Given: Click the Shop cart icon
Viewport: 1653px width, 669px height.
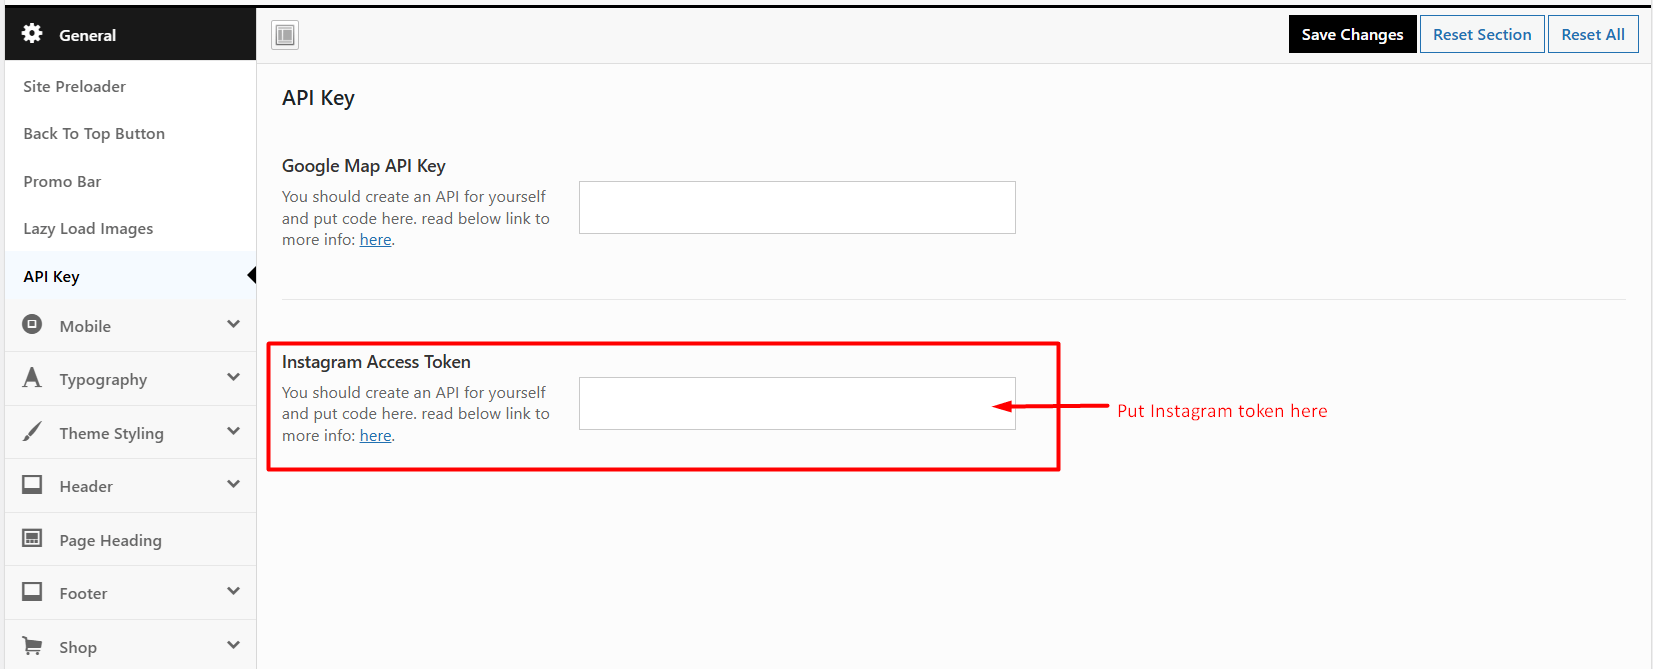Looking at the screenshot, I should click(x=32, y=645).
